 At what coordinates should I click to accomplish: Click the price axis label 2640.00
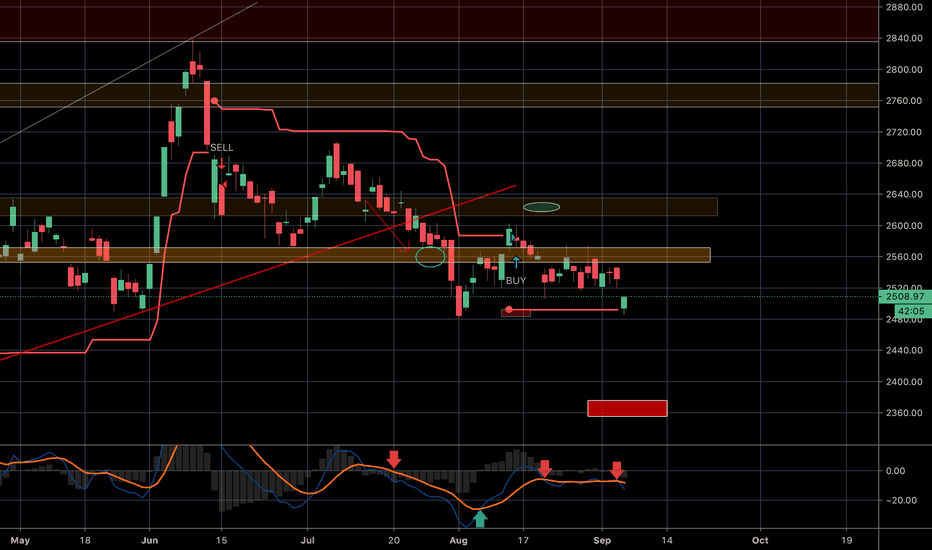tap(904, 194)
